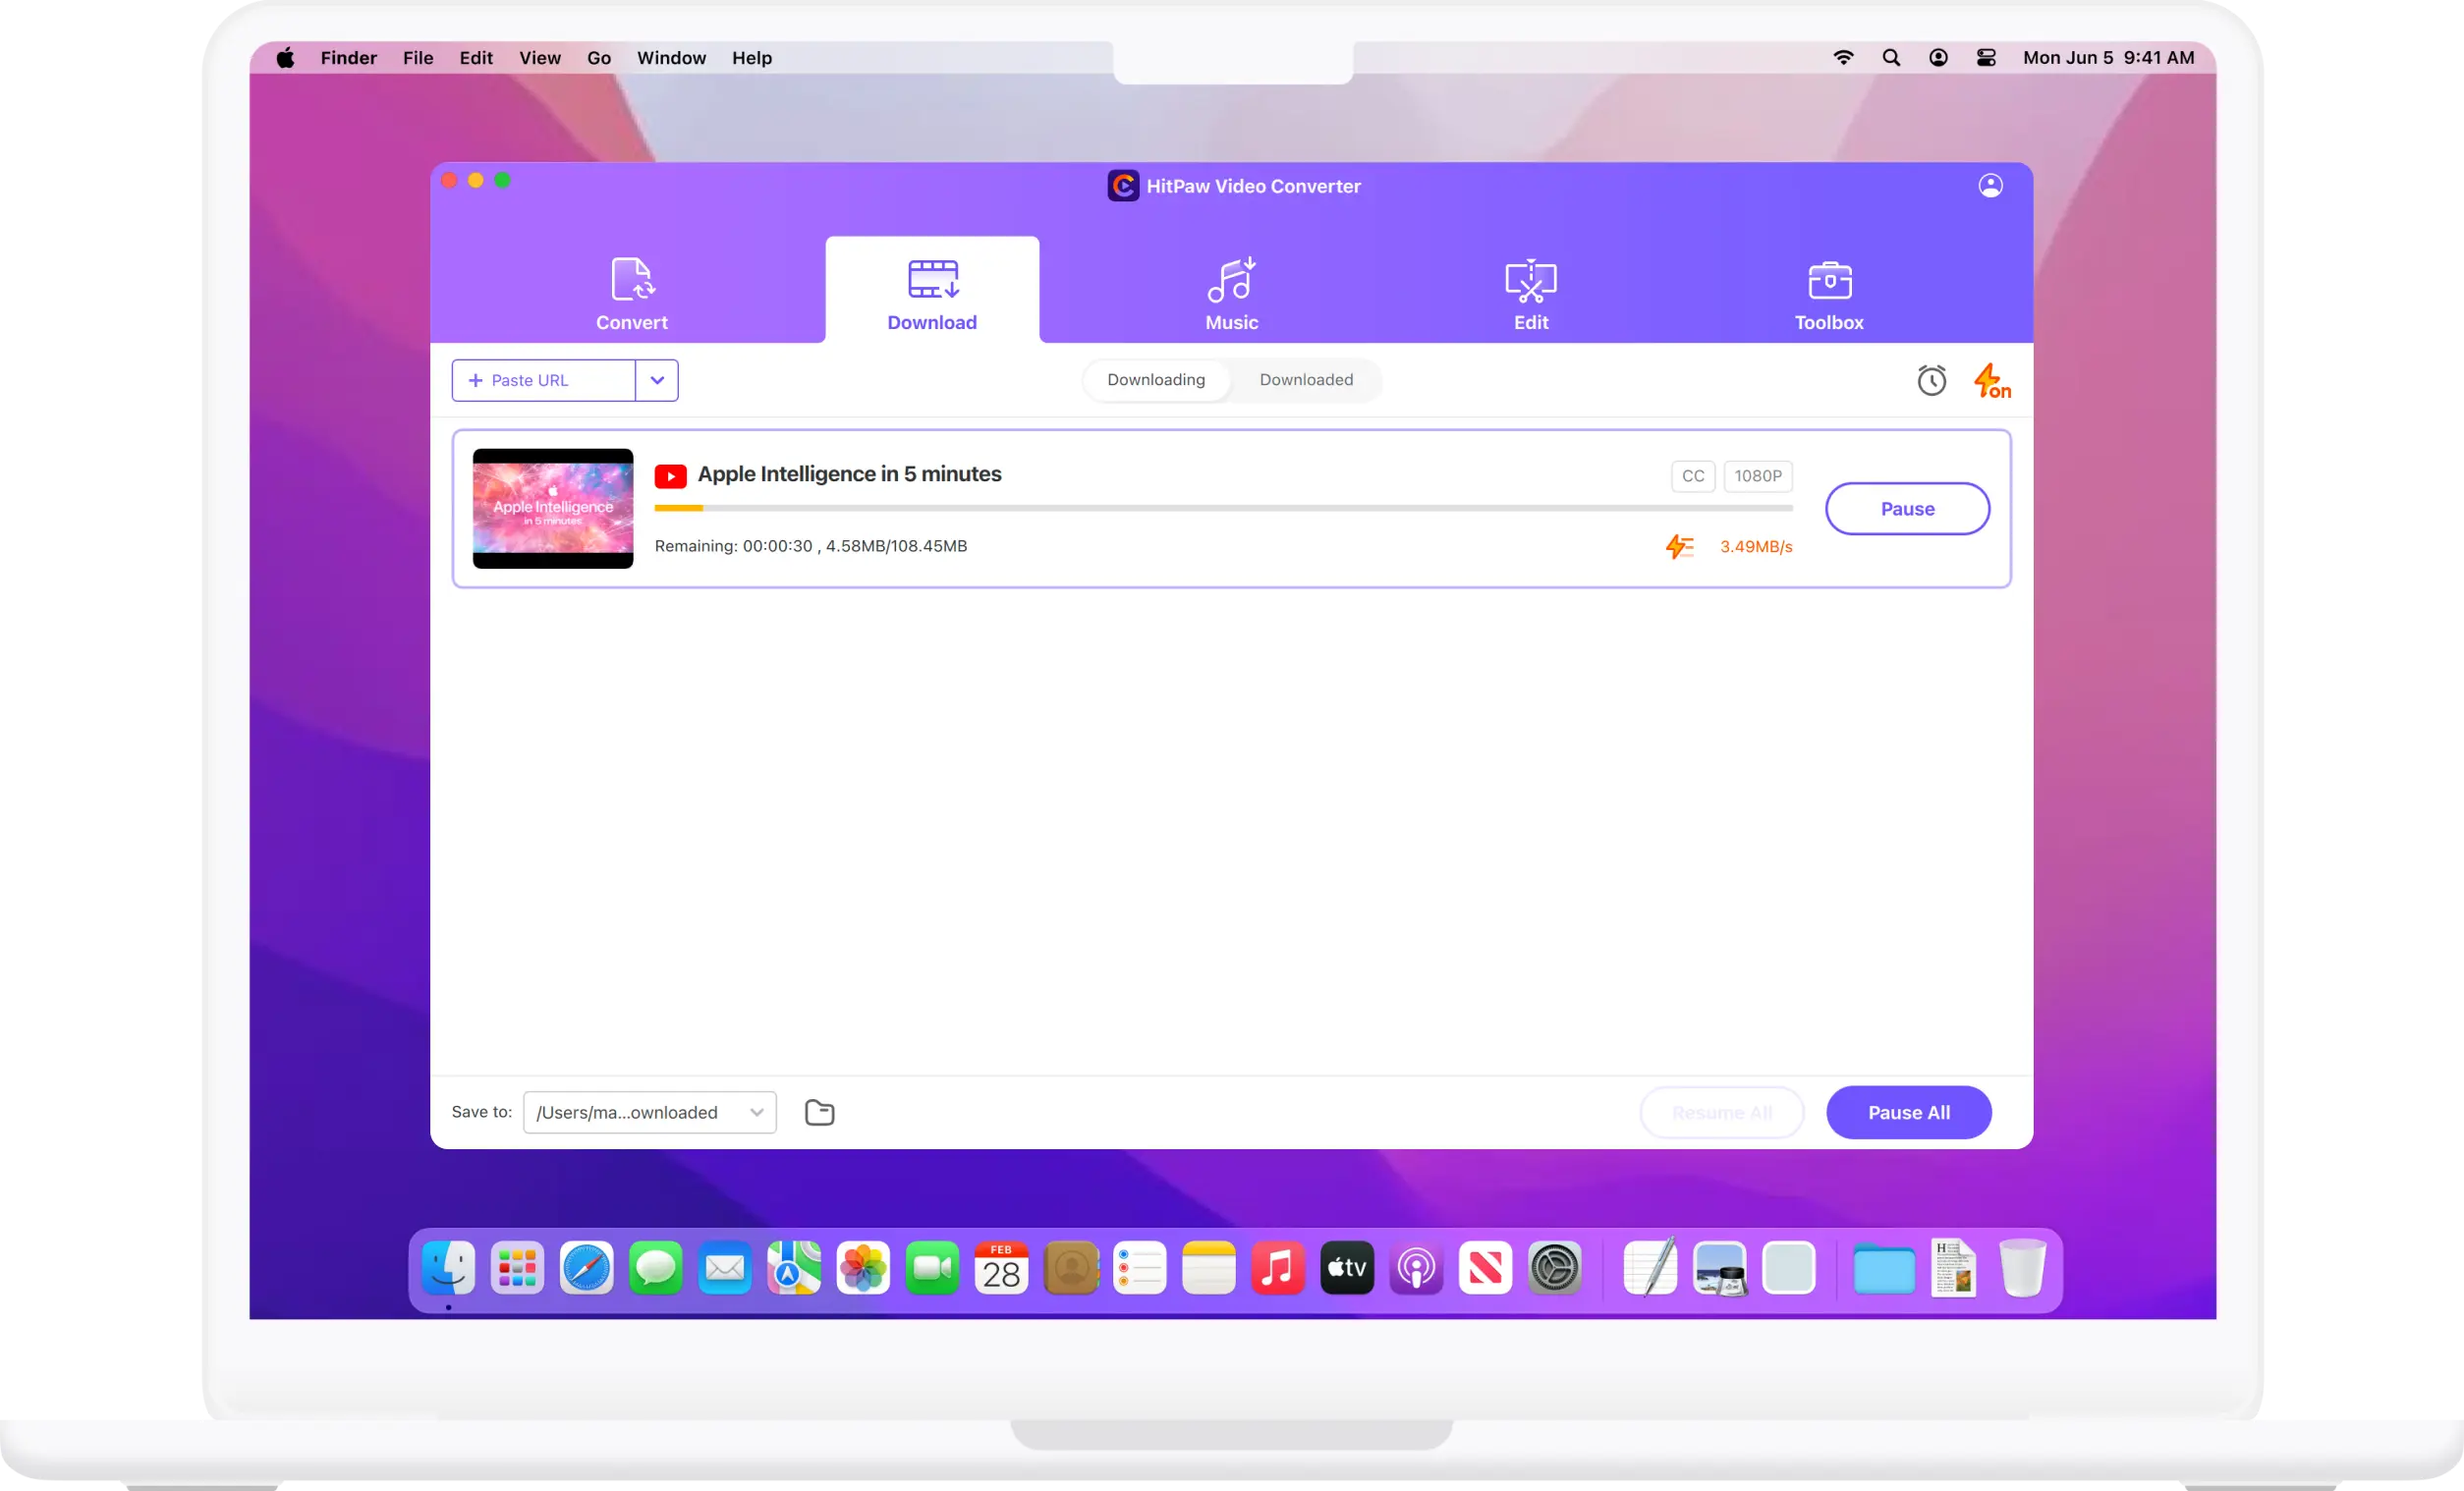Expand the Paste URL dropdown arrow
The width and height of the screenshot is (2464, 1491).
(x=656, y=378)
